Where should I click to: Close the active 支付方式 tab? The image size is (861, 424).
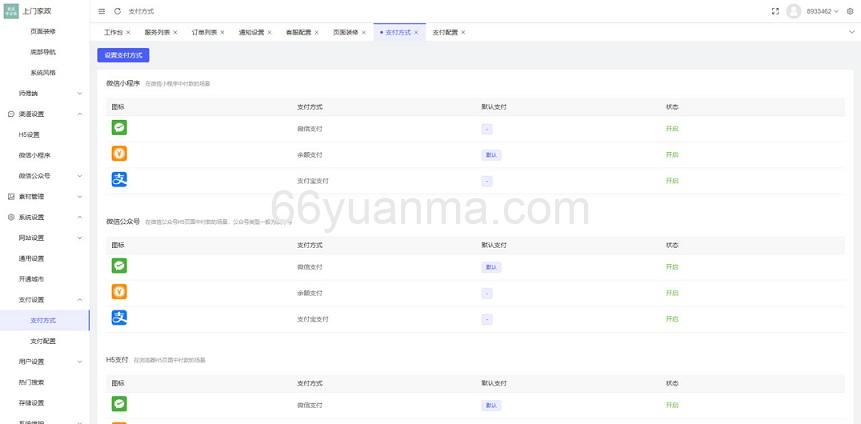click(x=416, y=32)
